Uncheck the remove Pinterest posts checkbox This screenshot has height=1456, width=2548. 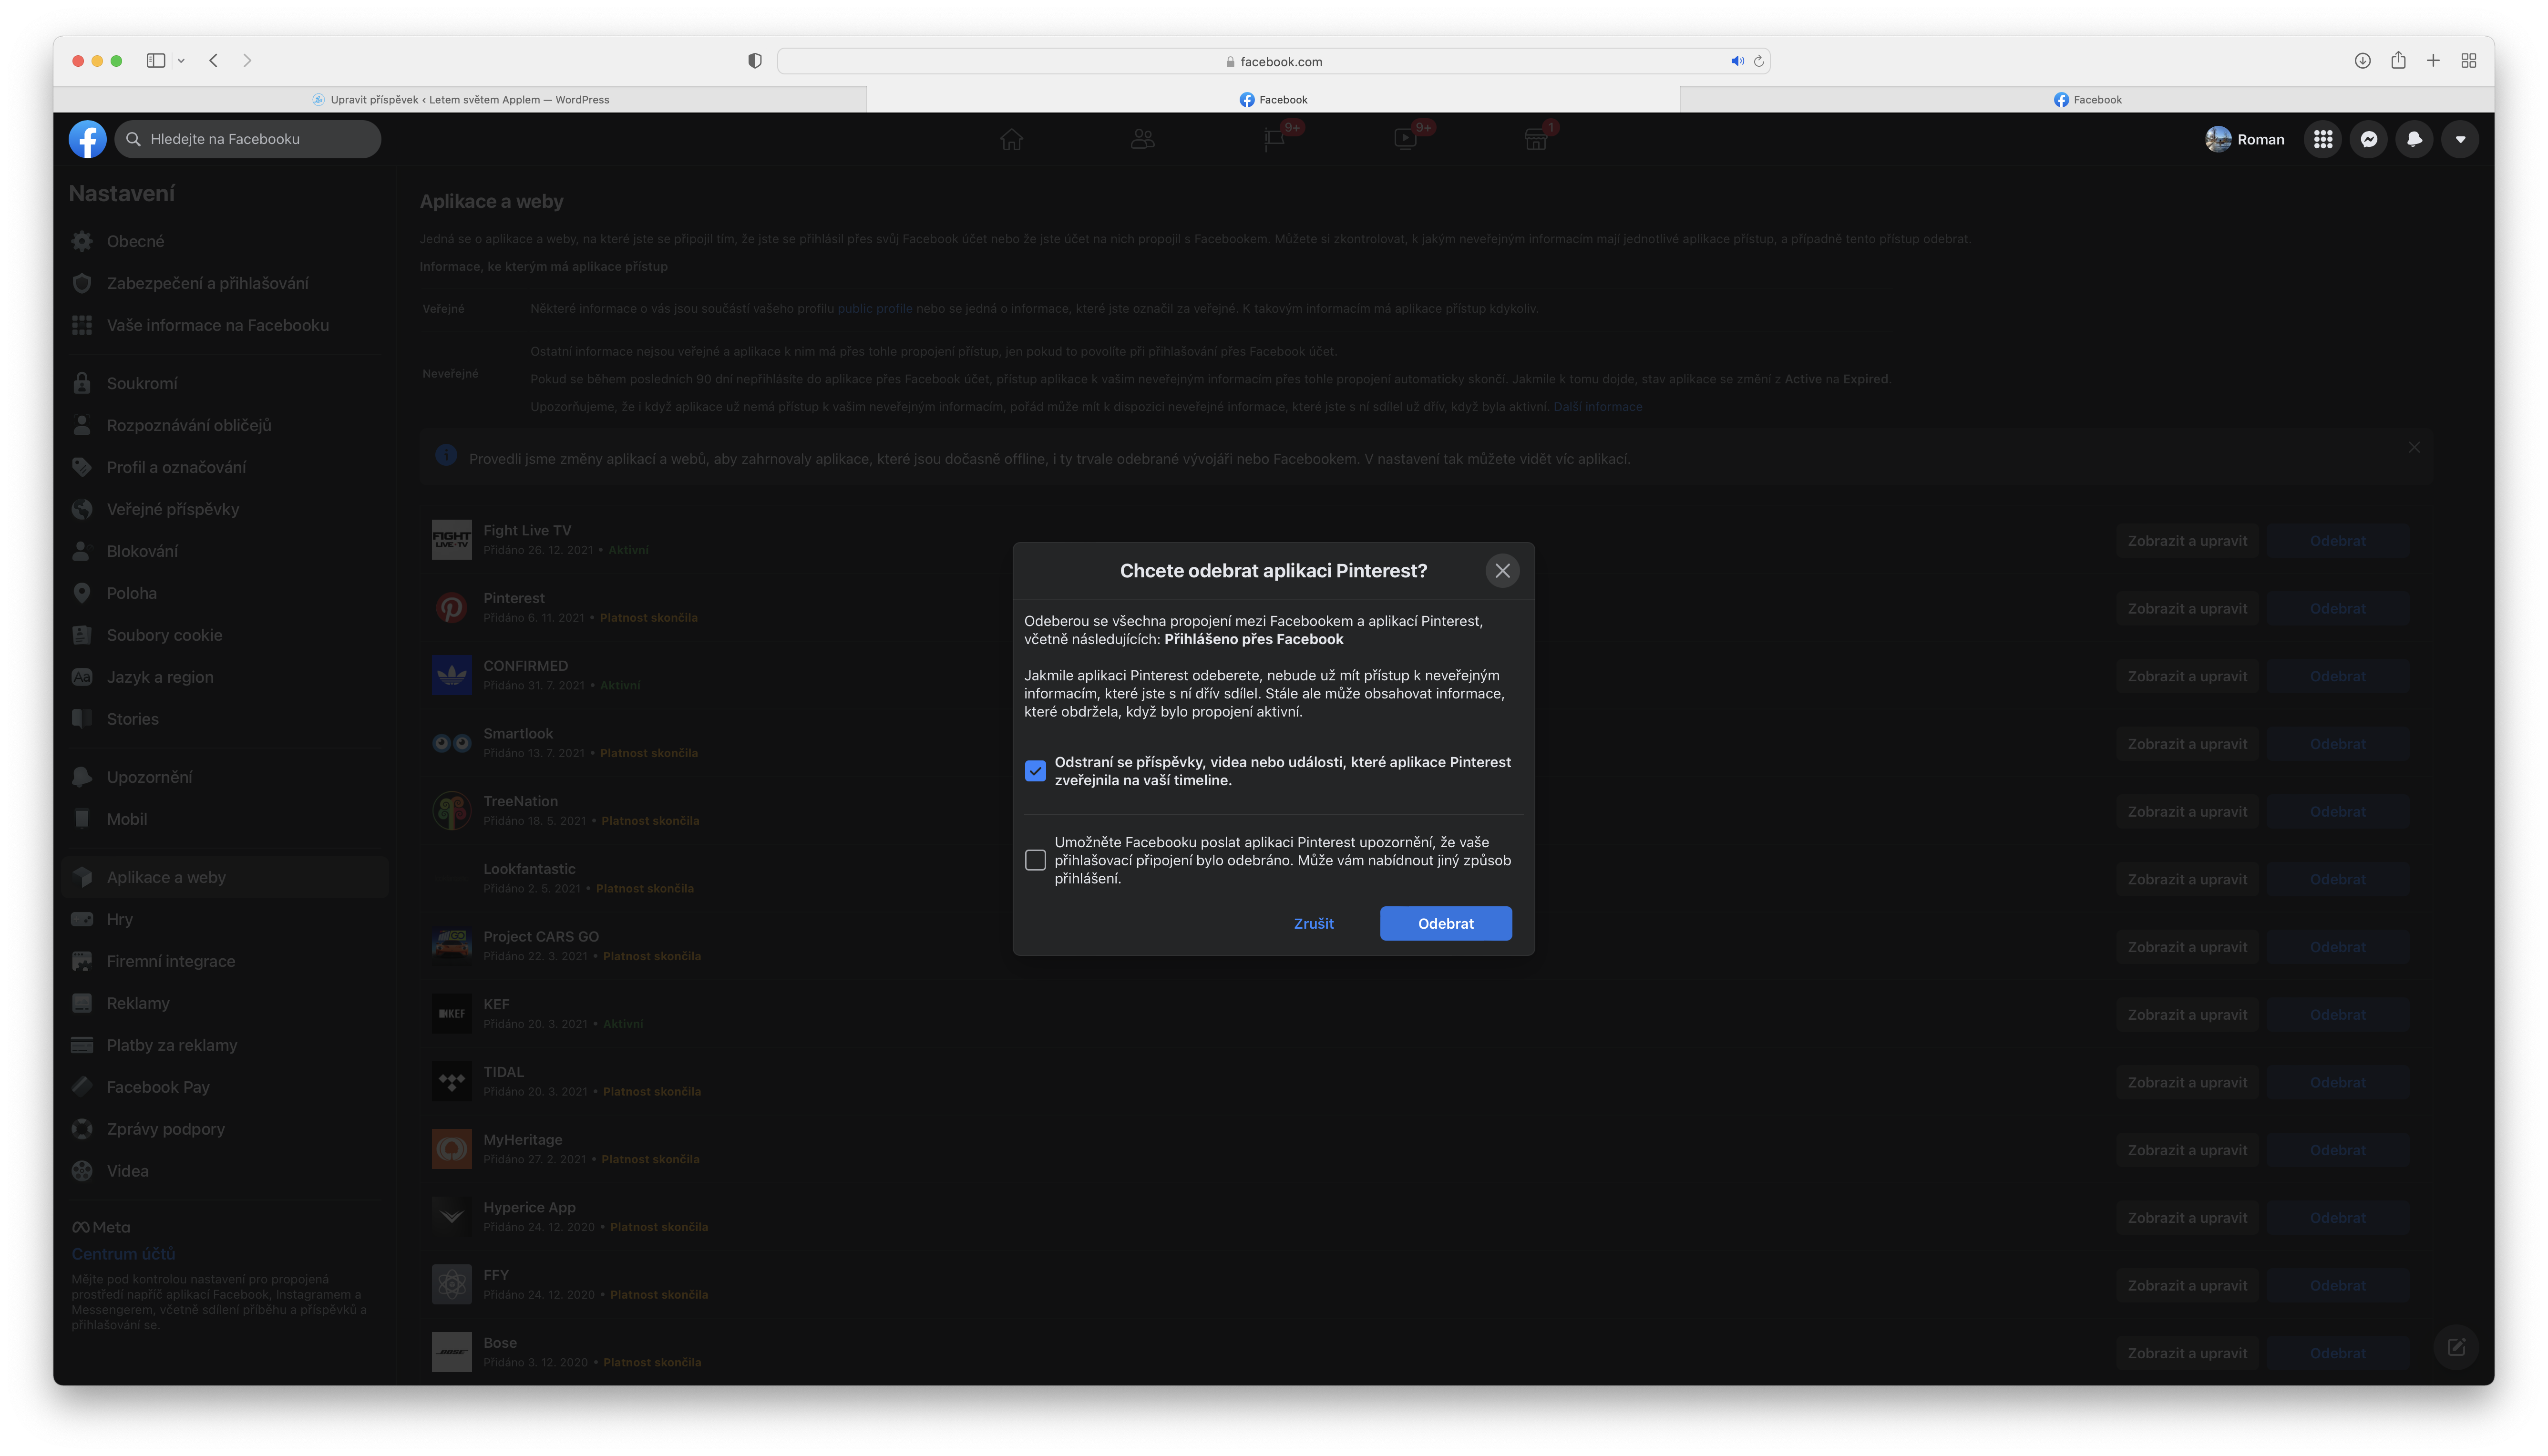click(1035, 771)
